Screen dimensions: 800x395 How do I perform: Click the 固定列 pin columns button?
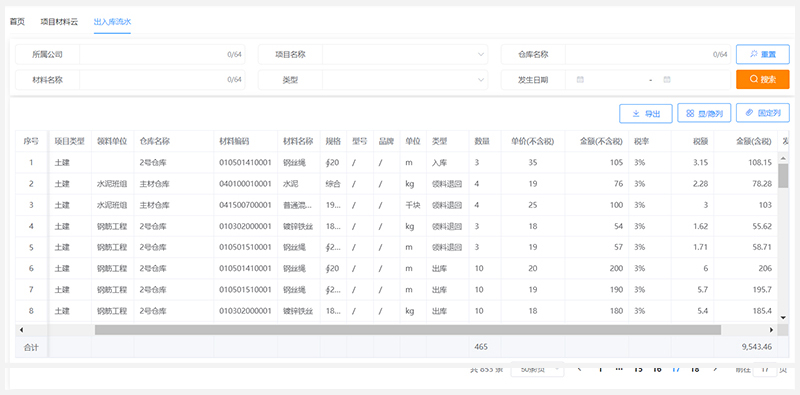click(x=762, y=113)
